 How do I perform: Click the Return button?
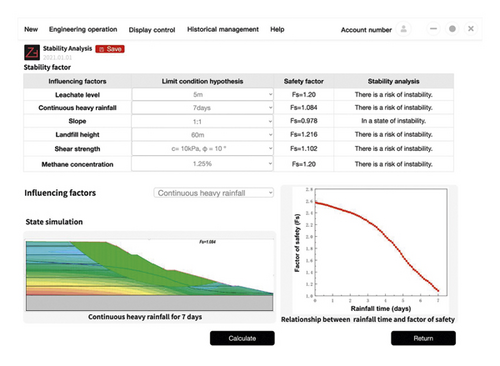(x=423, y=338)
